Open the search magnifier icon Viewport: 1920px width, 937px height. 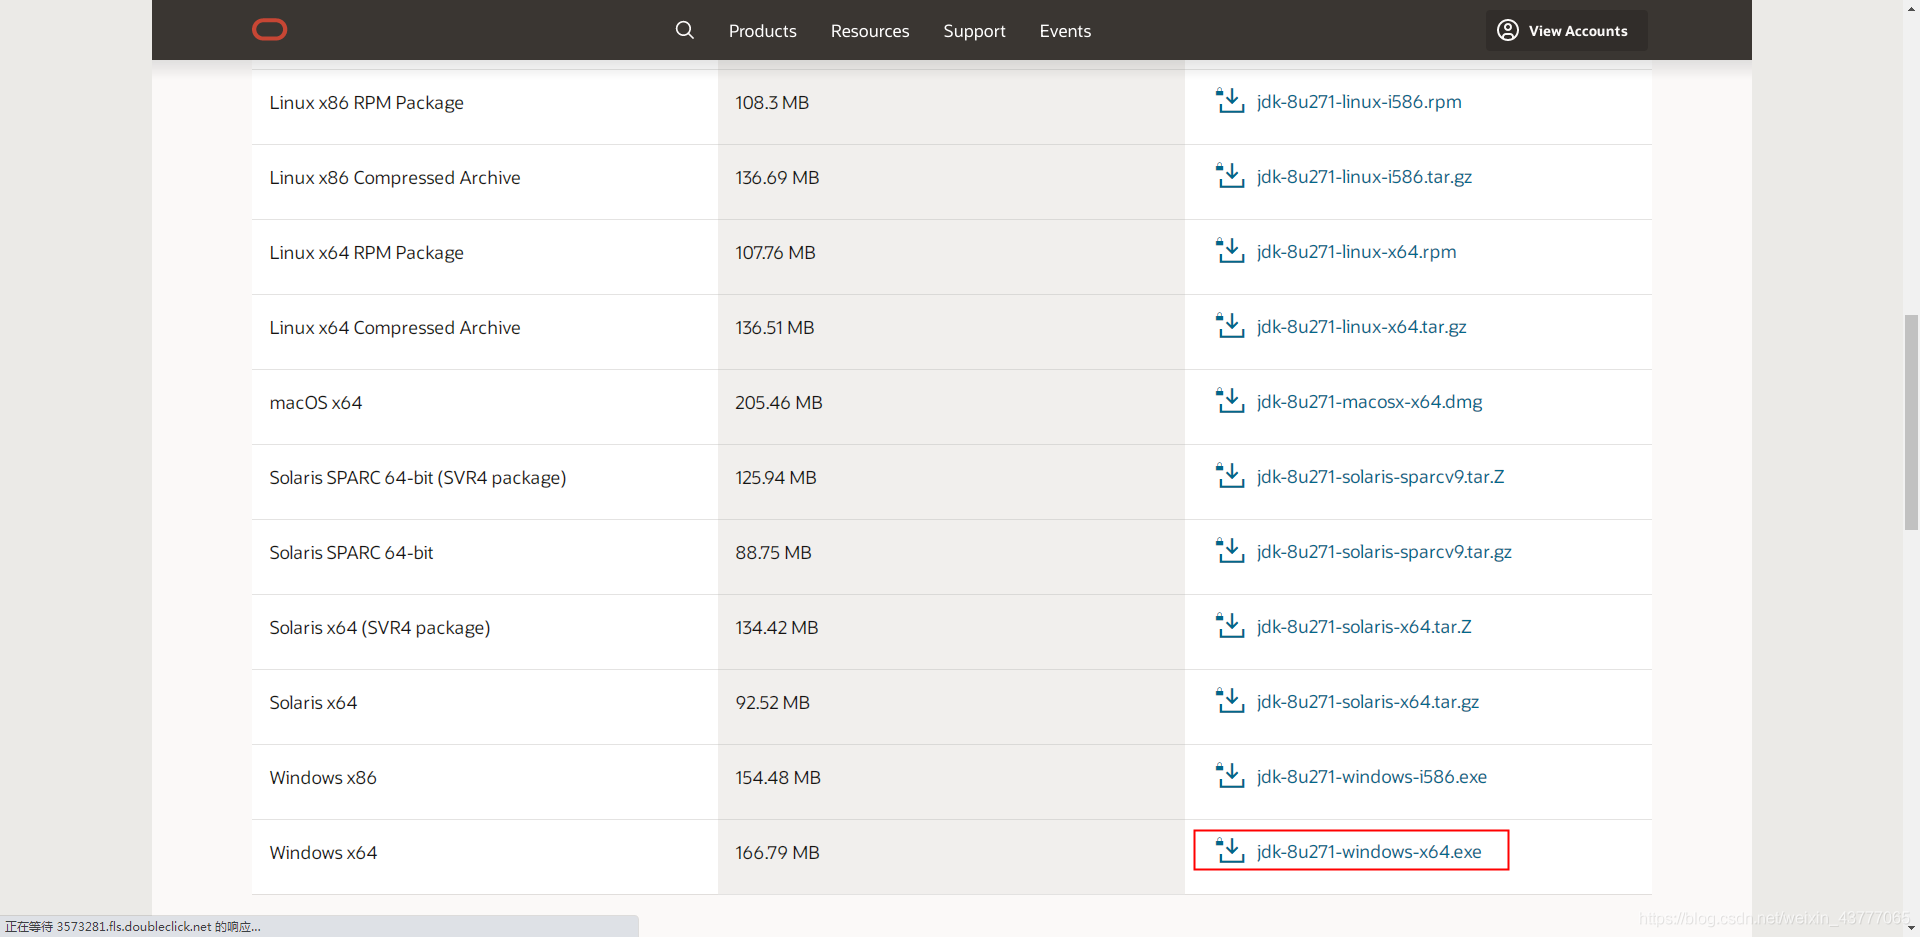coord(684,30)
